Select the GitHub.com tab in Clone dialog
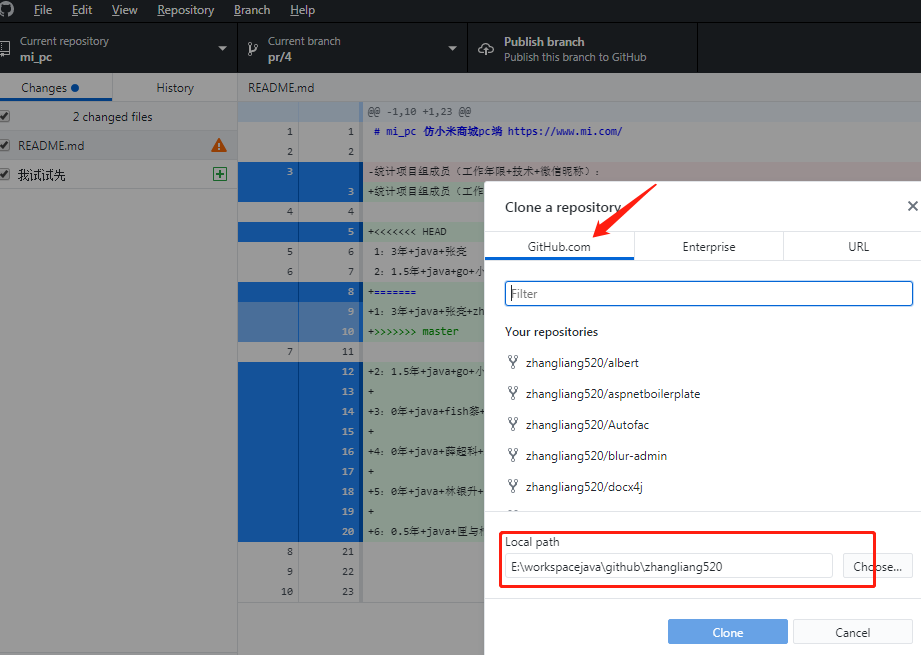 559,247
